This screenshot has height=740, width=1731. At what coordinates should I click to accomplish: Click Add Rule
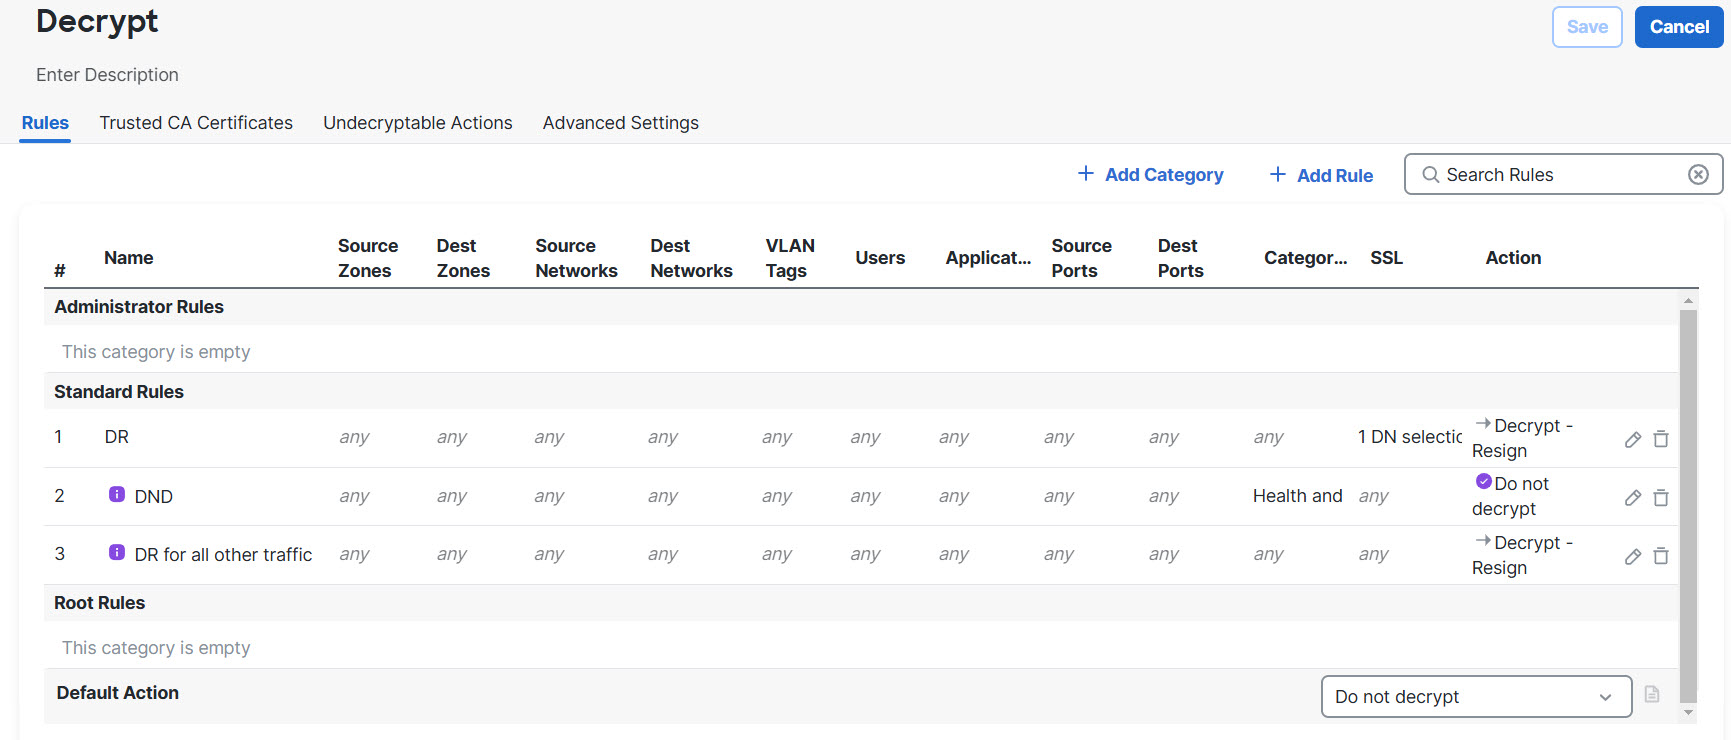pos(1321,175)
